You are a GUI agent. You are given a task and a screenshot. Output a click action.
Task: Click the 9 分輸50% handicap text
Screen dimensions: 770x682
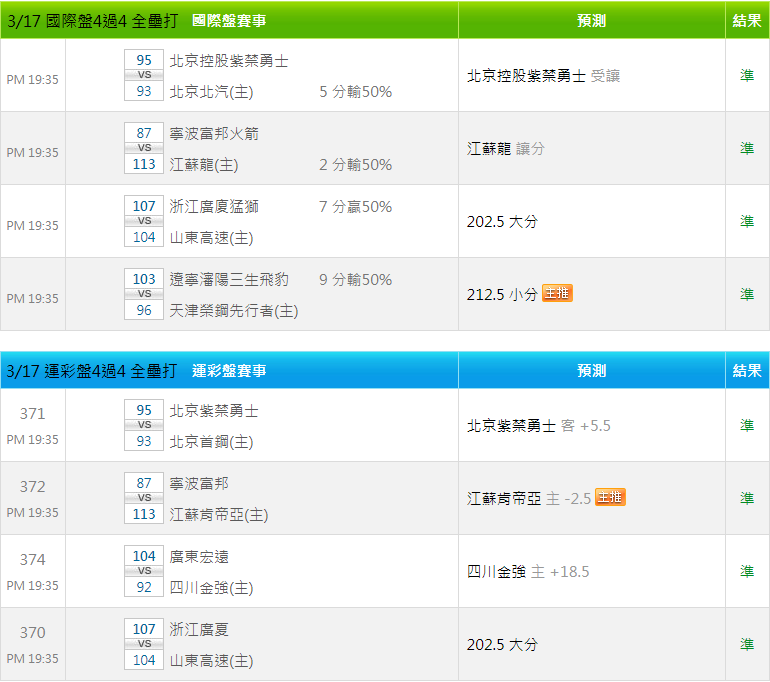[356, 280]
